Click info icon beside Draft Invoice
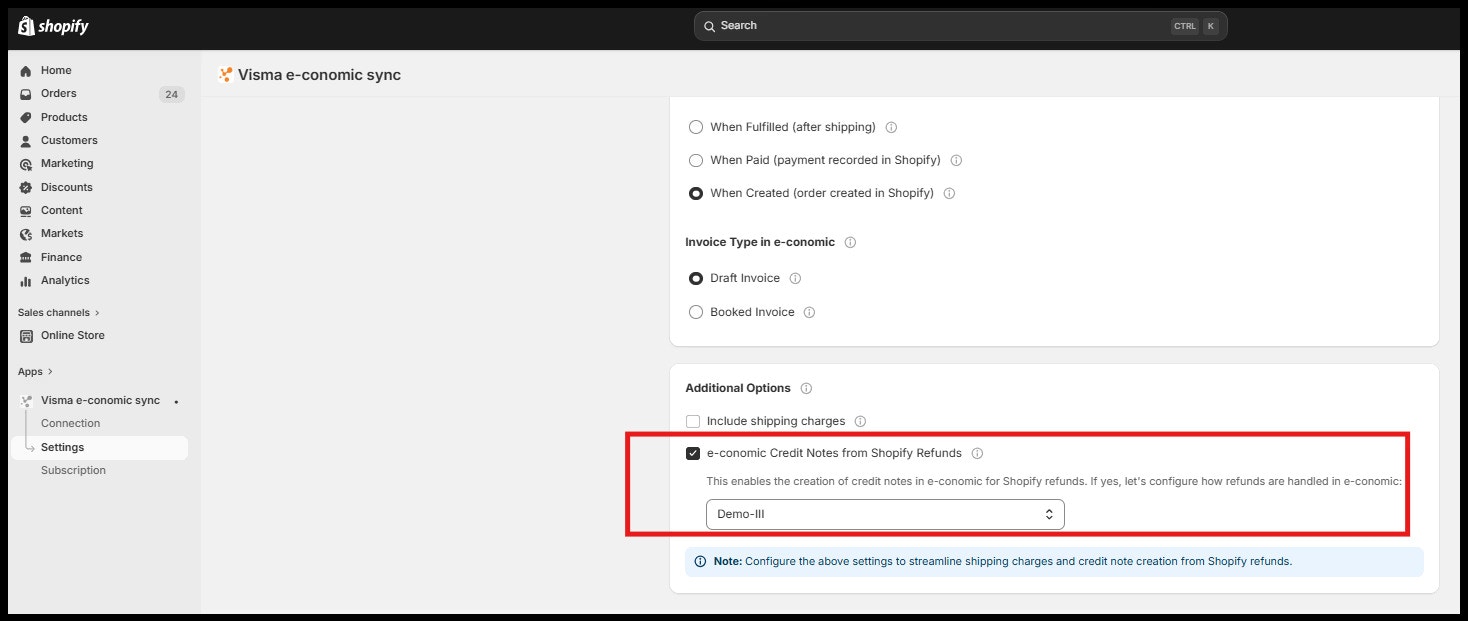This screenshot has width=1468, height=621. pos(795,279)
